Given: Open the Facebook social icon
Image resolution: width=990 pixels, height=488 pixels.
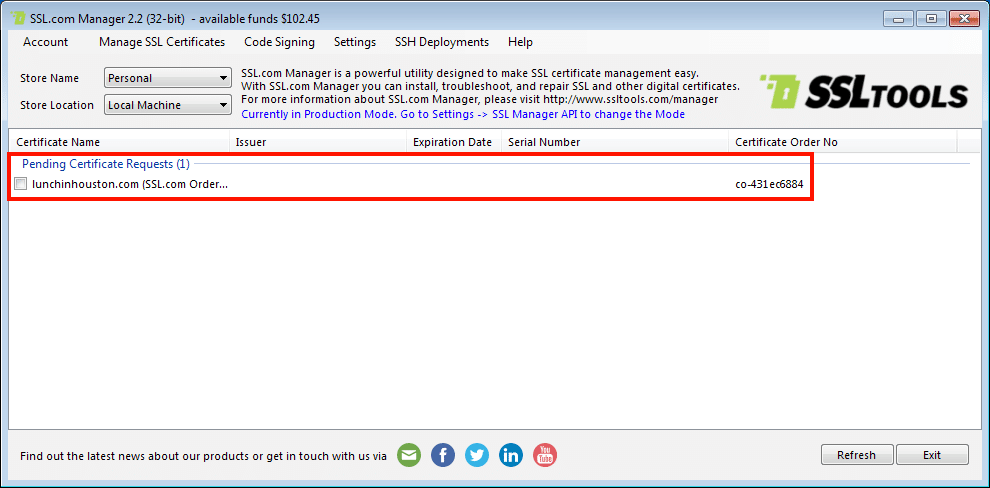Looking at the screenshot, I should pyautogui.click(x=443, y=455).
